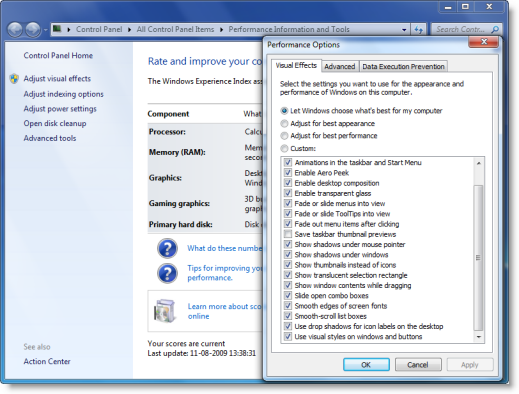Screen dimensions: 519x394
Task: Click the shield icon beside Adjust visual effects
Action: click(14, 79)
